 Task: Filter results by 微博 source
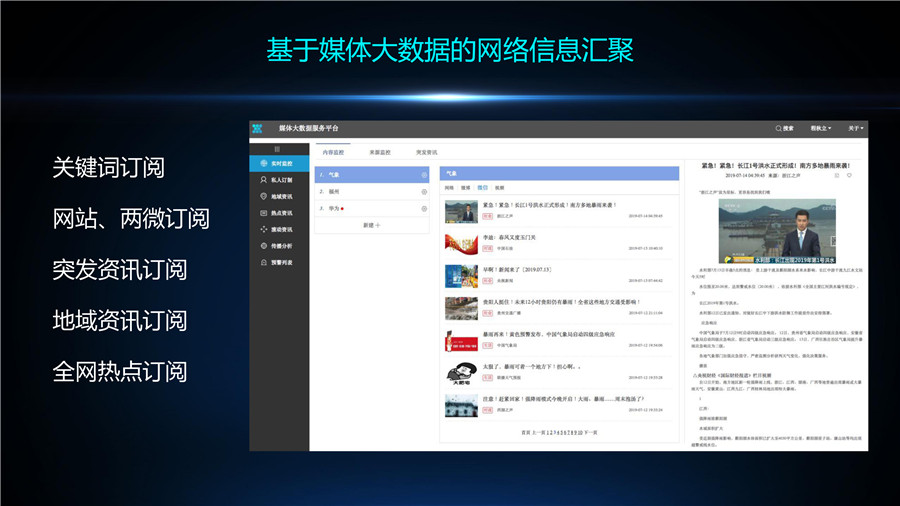(x=465, y=187)
